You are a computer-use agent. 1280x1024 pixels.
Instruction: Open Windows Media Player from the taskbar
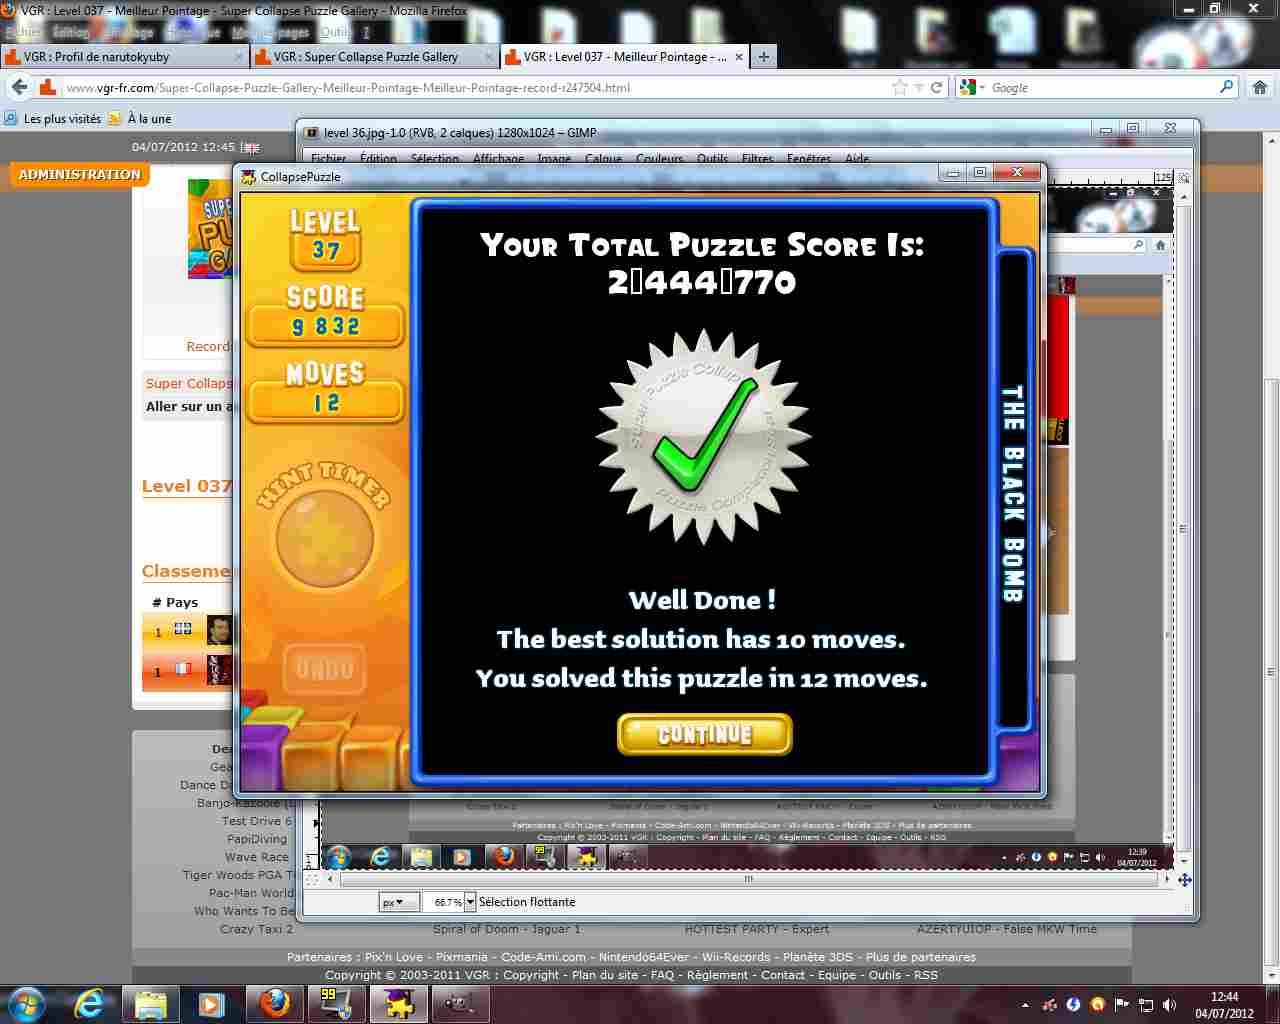point(211,1003)
